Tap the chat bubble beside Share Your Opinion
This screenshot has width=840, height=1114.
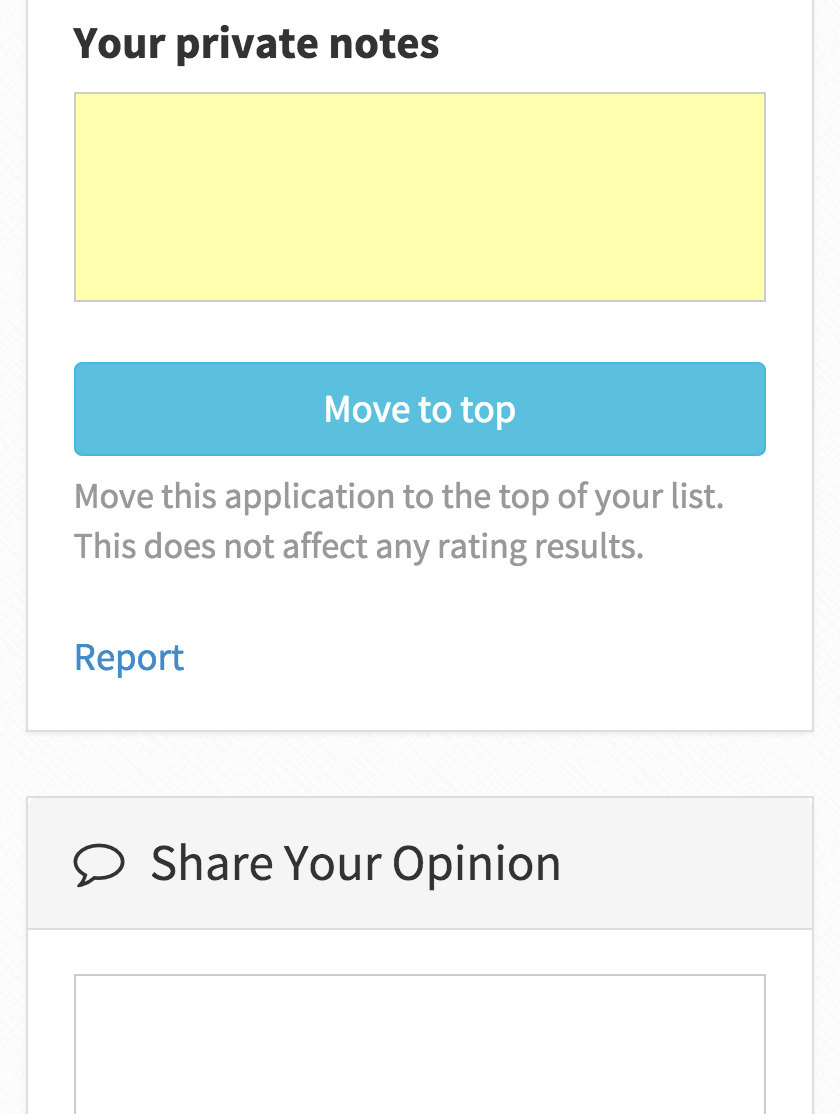tap(99, 865)
